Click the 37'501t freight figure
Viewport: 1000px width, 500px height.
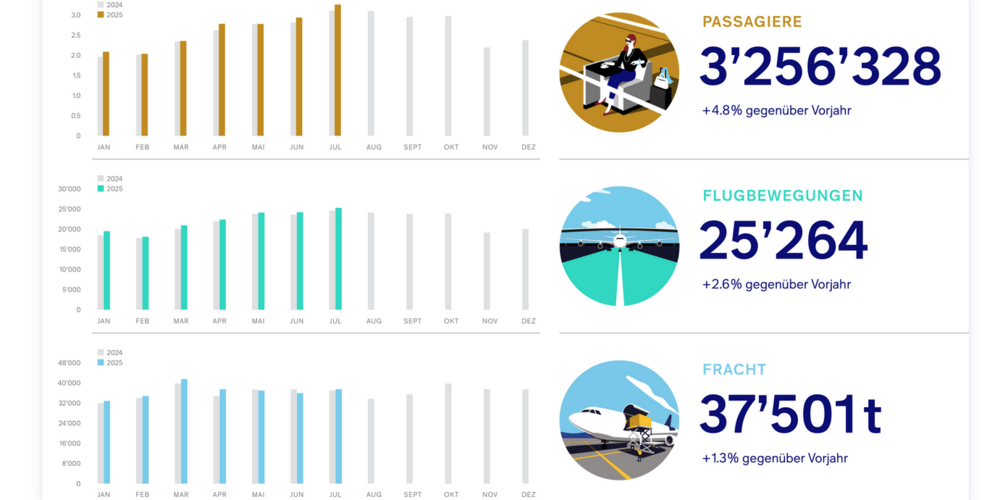(790, 414)
